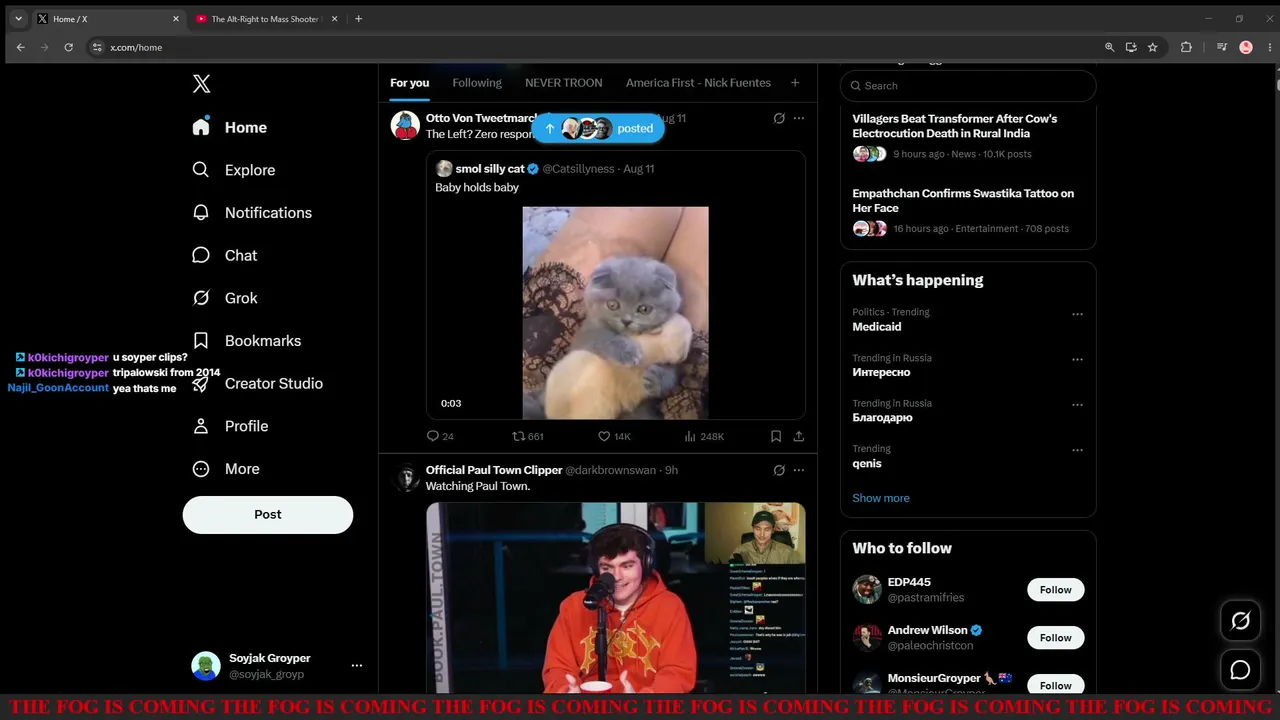Open account options beside Soyjak Groyper
The image size is (1280, 720).
356,666
